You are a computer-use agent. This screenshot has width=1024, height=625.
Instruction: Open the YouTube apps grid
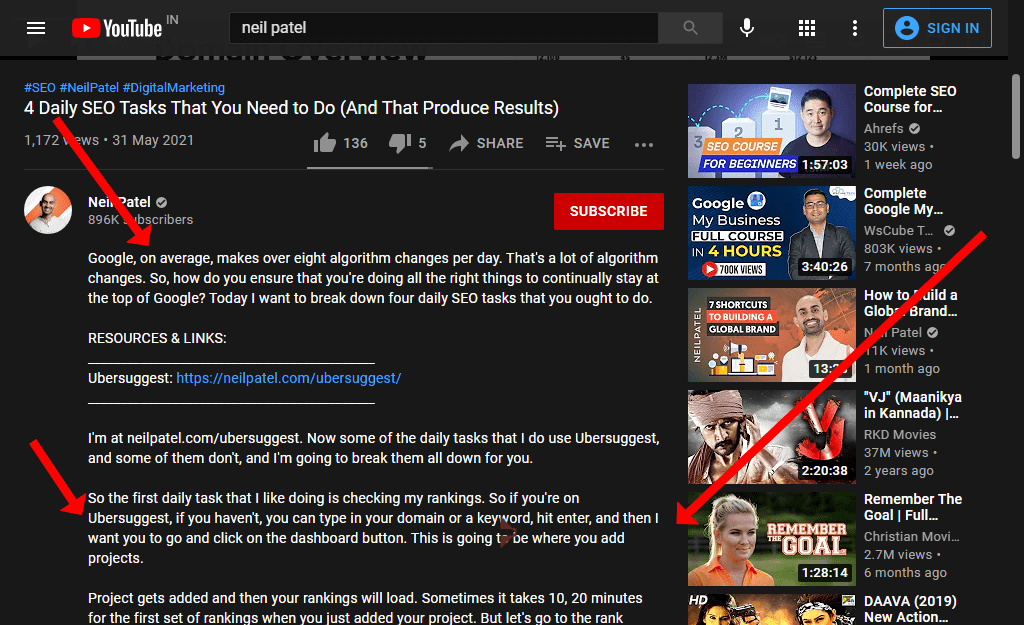807,28
